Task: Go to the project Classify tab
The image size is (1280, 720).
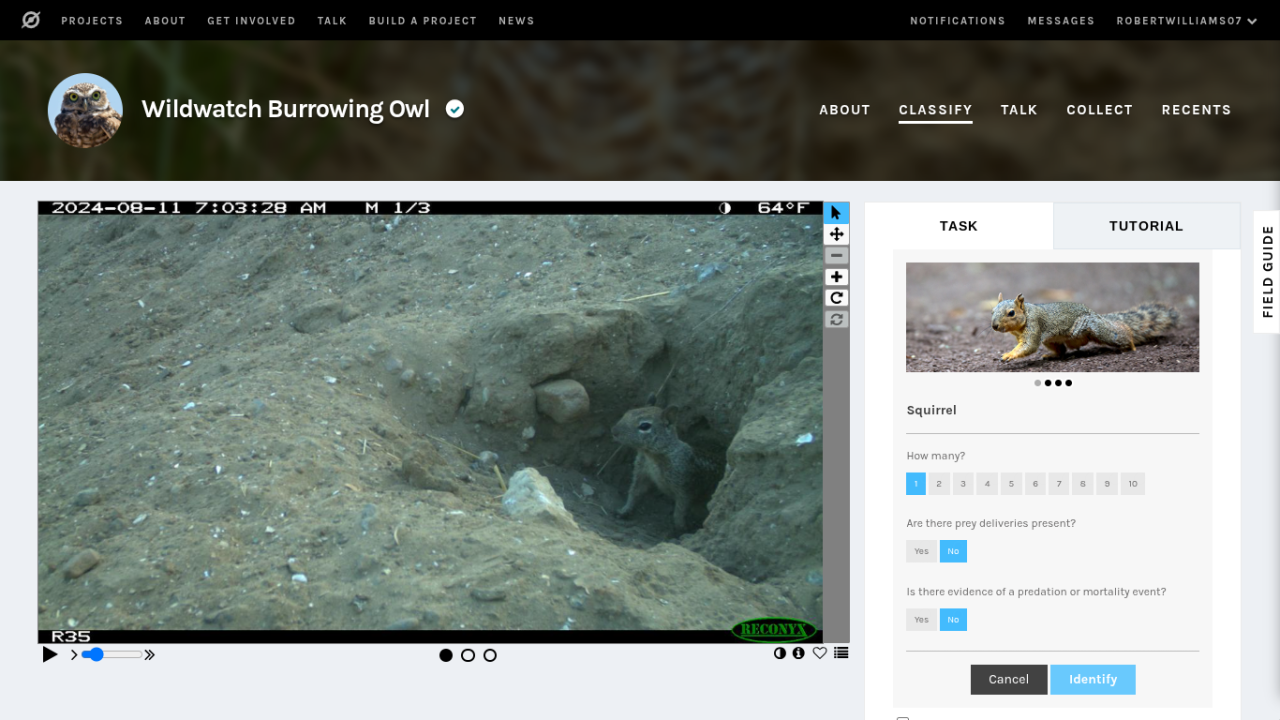Action: (x=936, y=110)
